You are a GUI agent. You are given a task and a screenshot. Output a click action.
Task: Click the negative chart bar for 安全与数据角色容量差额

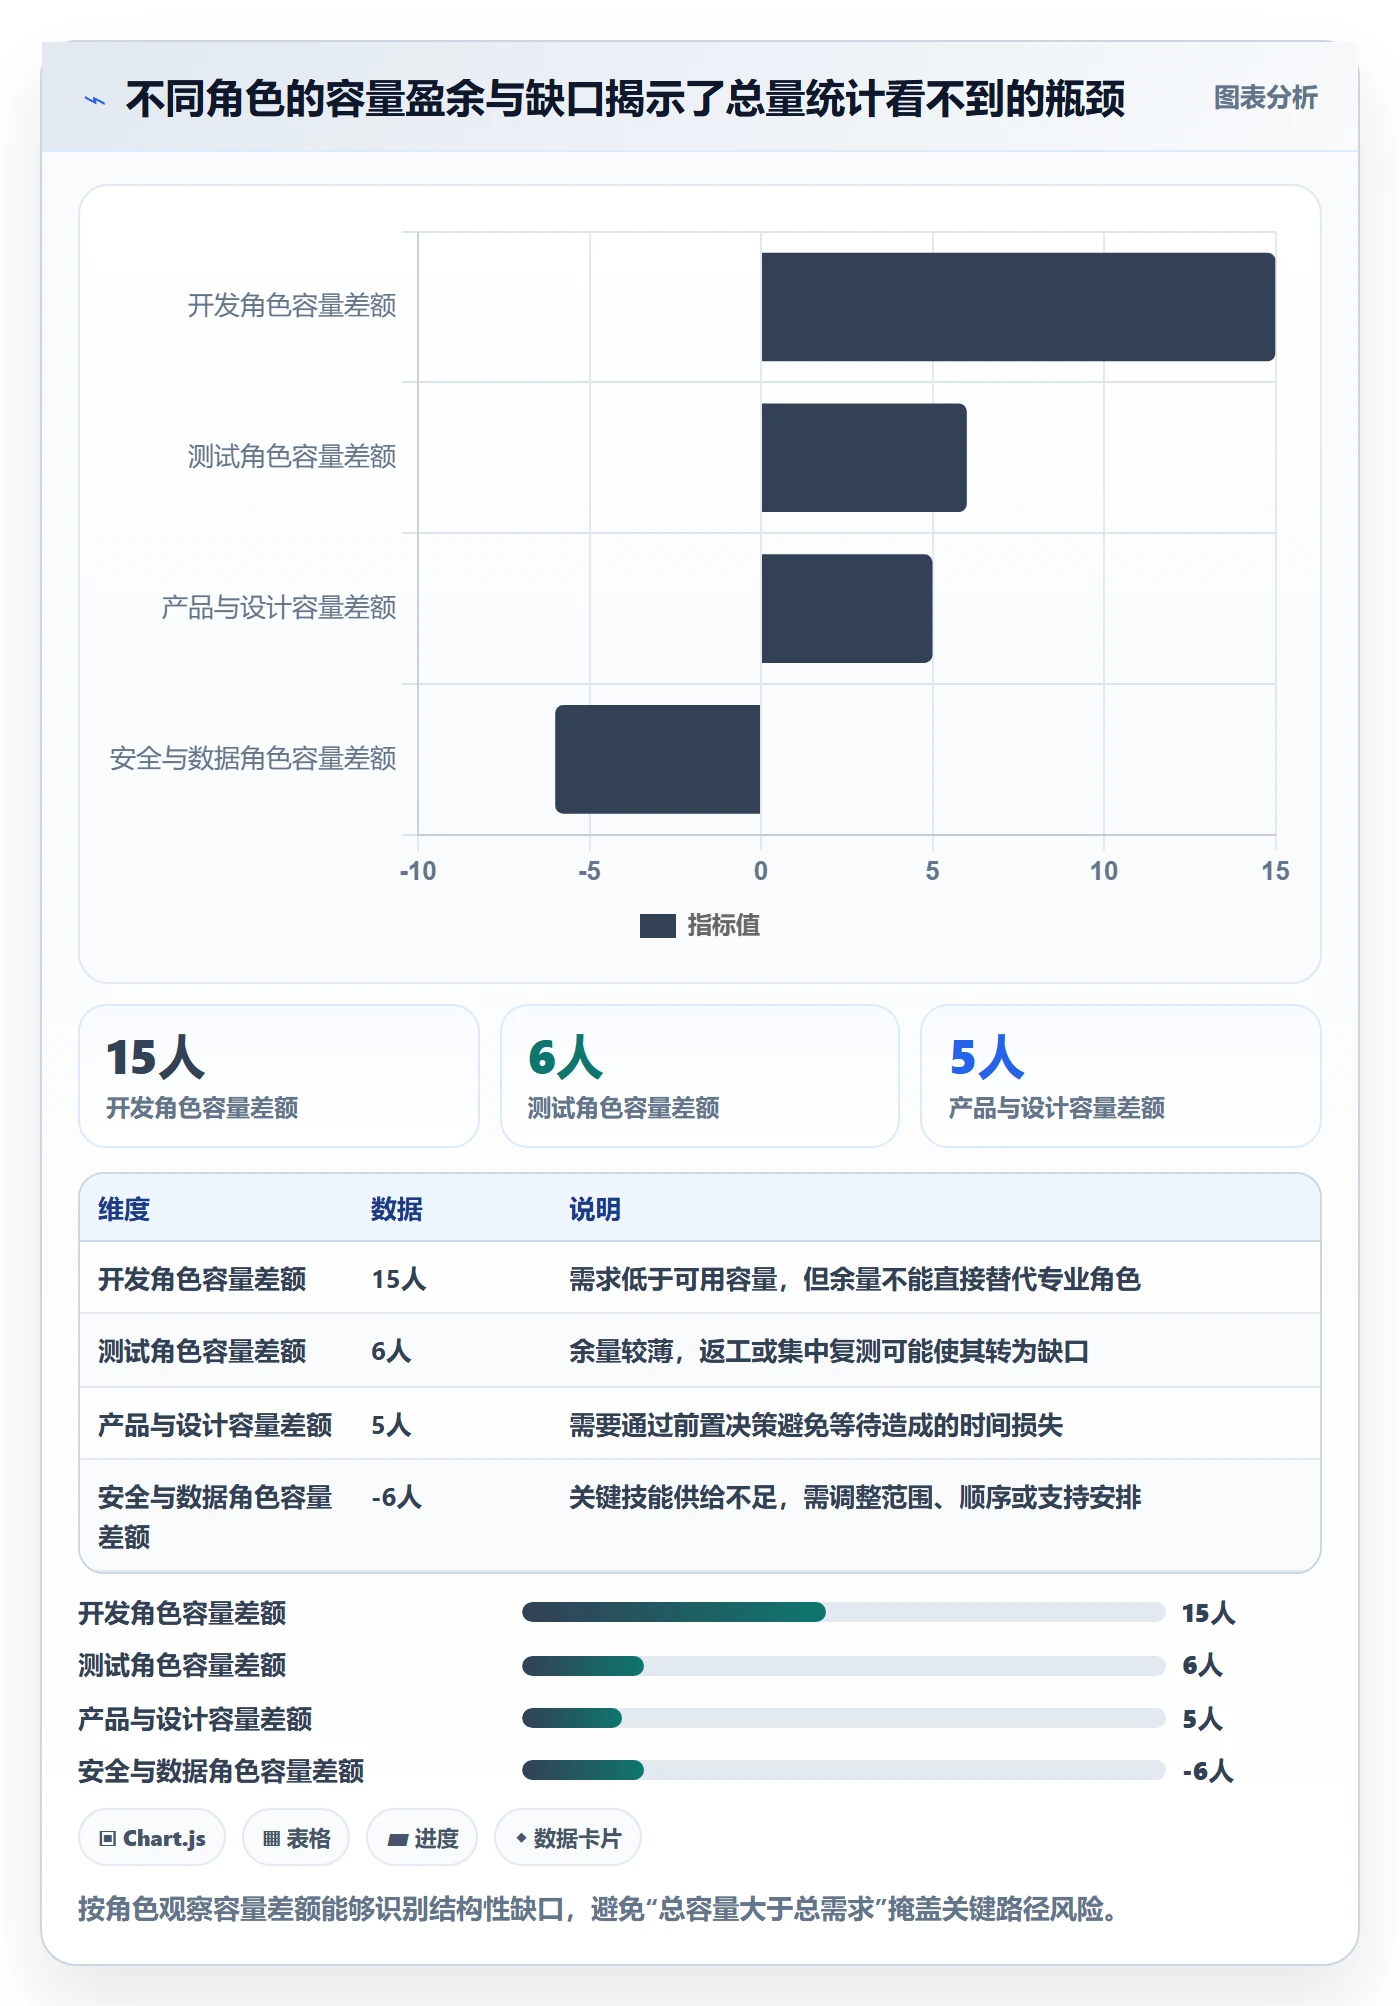click(658, 759)
